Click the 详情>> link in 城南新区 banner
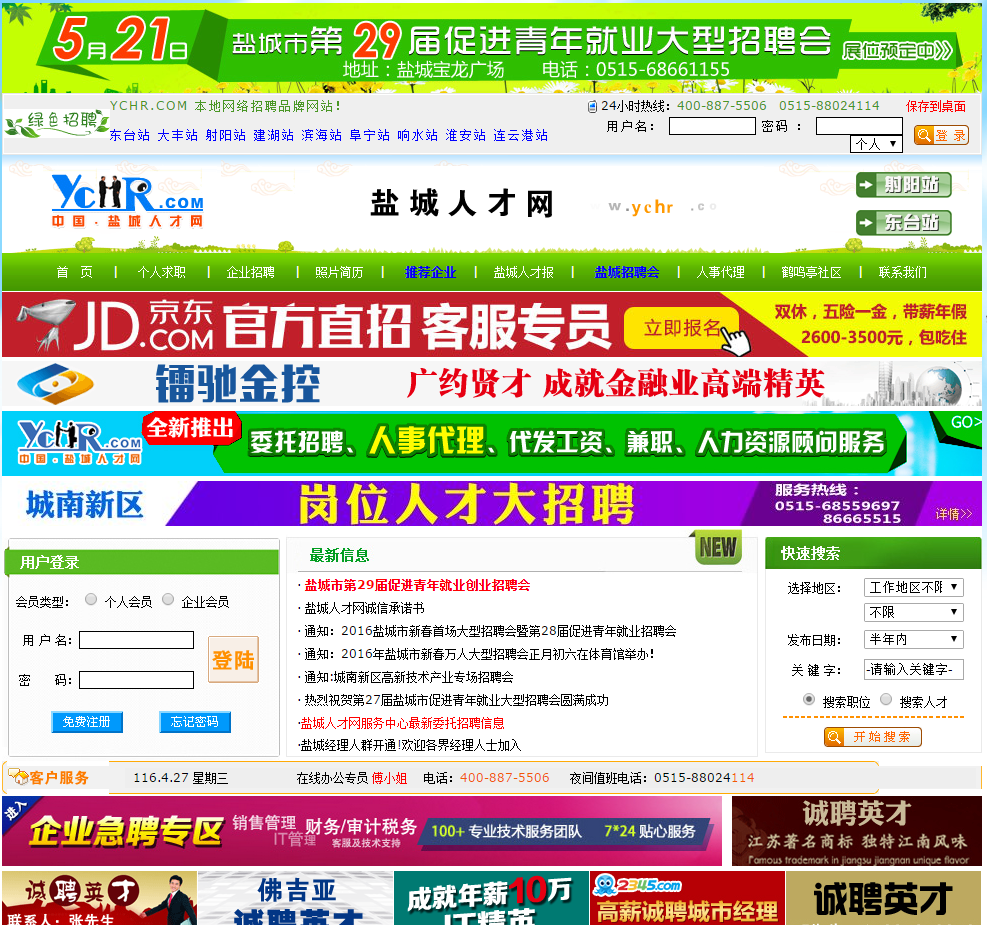This screenshot has height=925, width=987. point(954,514)
